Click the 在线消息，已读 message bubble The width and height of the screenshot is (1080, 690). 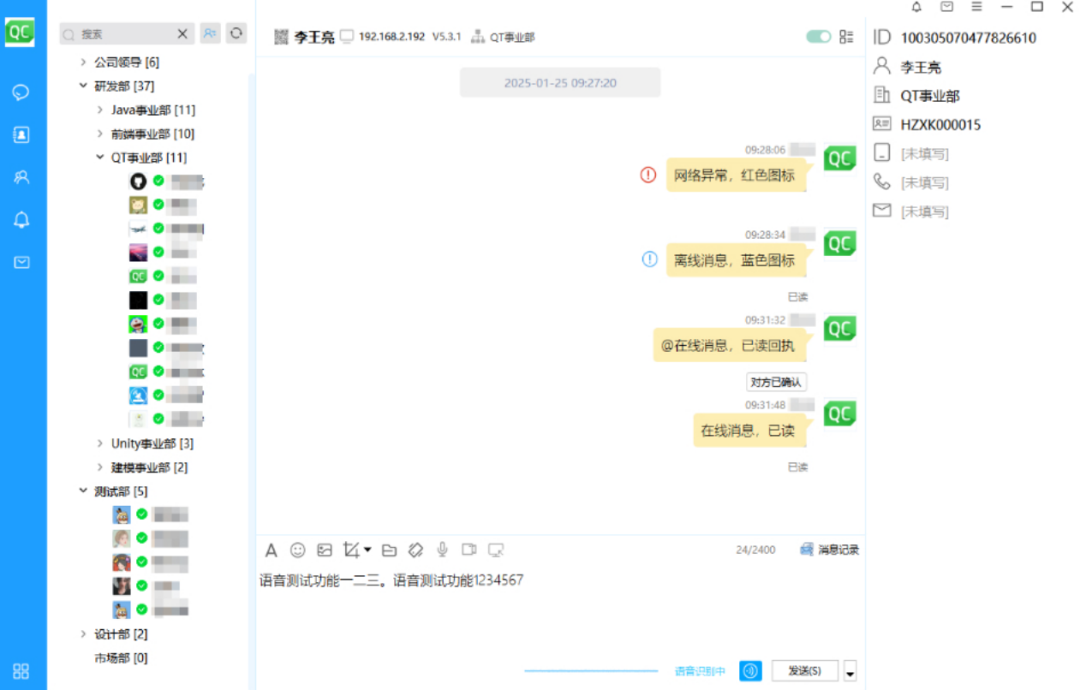(749, 430)
